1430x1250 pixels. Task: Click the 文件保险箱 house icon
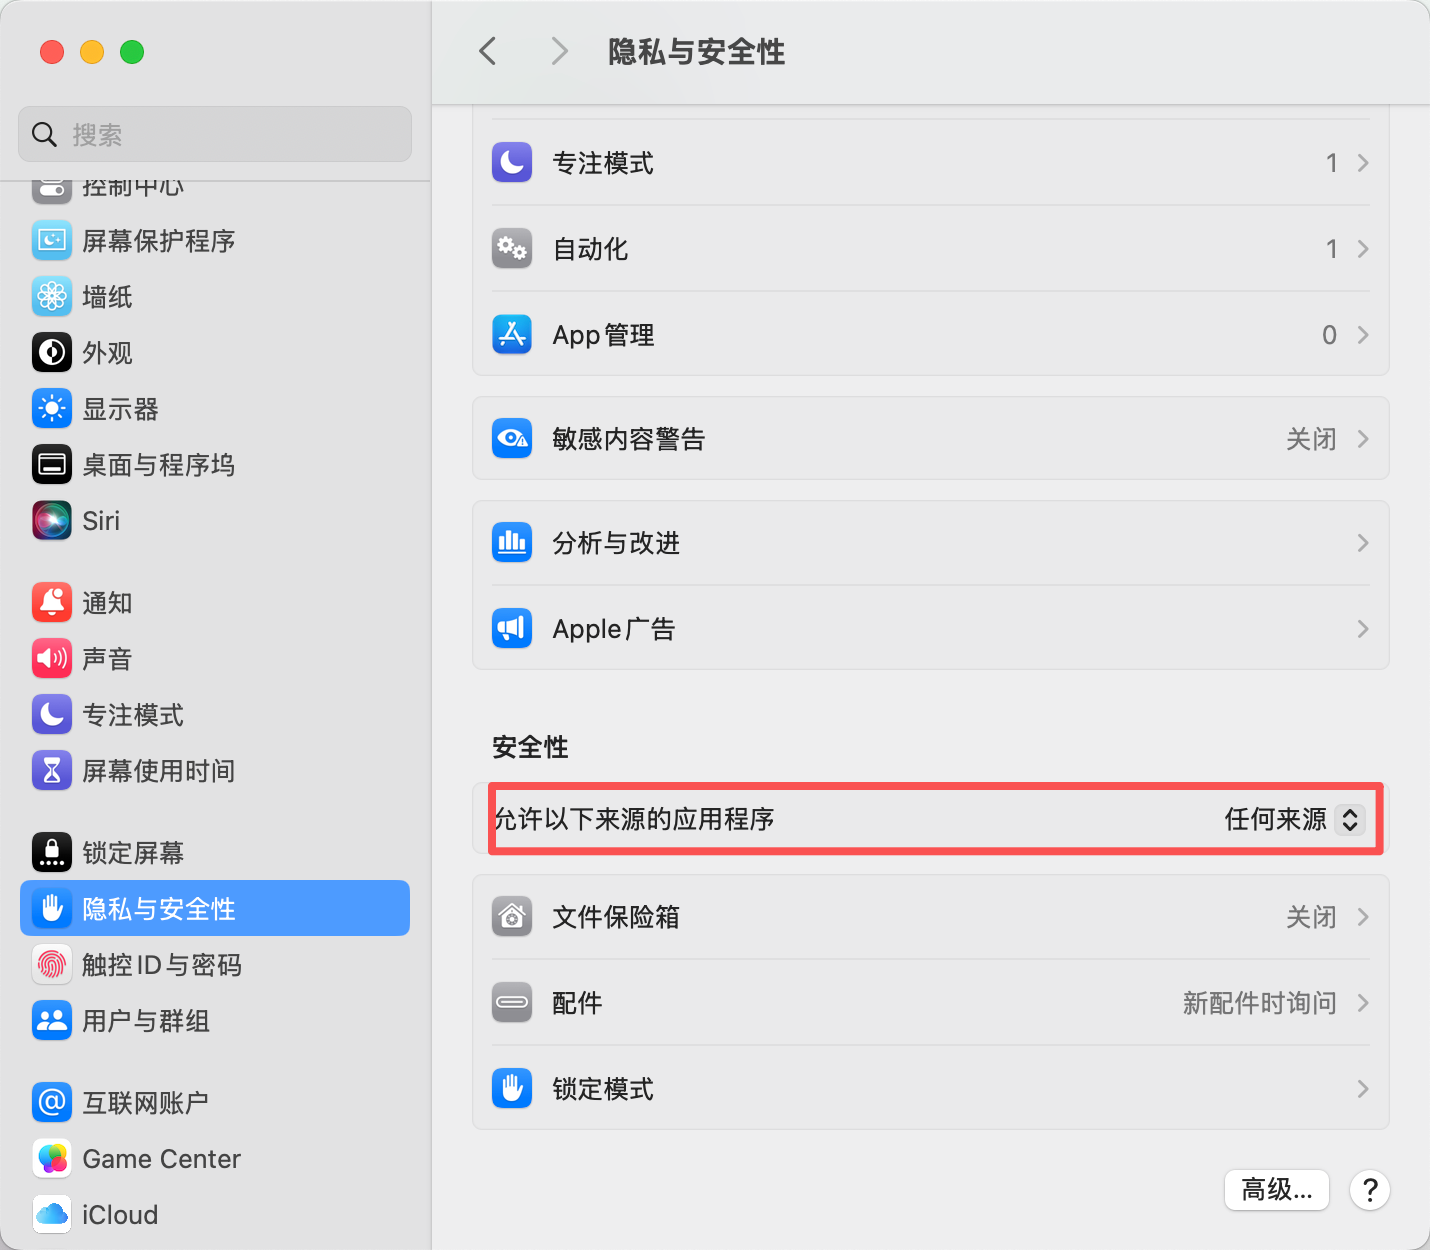(x=512, y=917)
